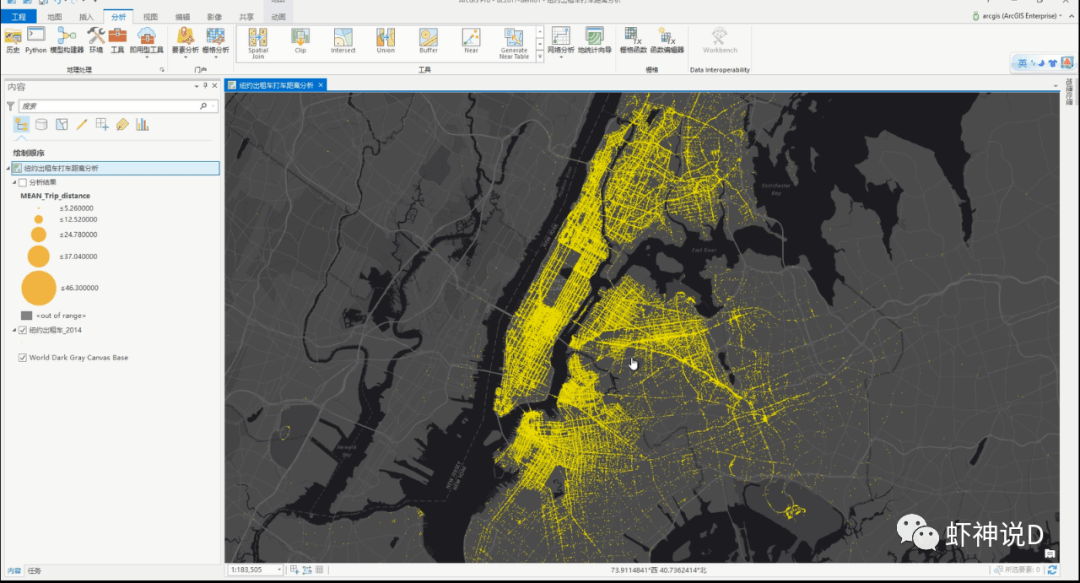This screenshot has height=583, width=1080.
Task: Click the gray out of range swatch
Action: (26, 316)
